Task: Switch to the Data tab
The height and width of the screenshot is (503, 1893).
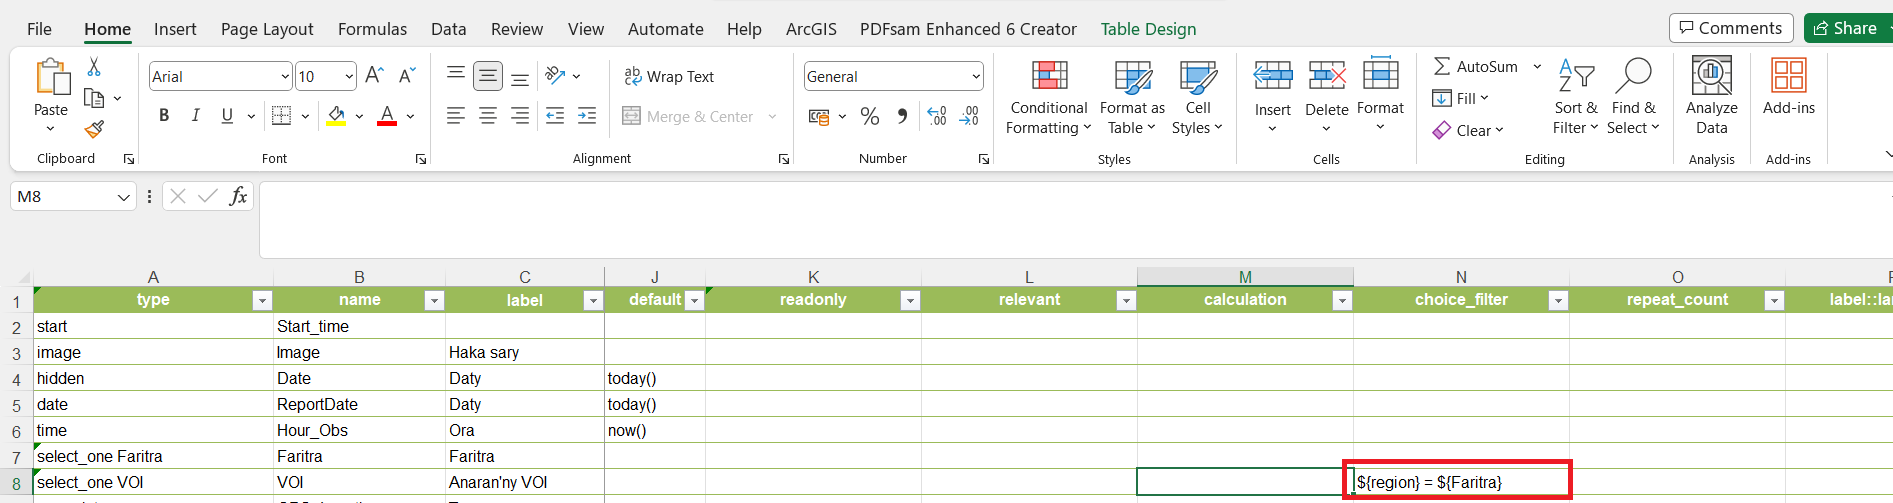Action: 449,29
